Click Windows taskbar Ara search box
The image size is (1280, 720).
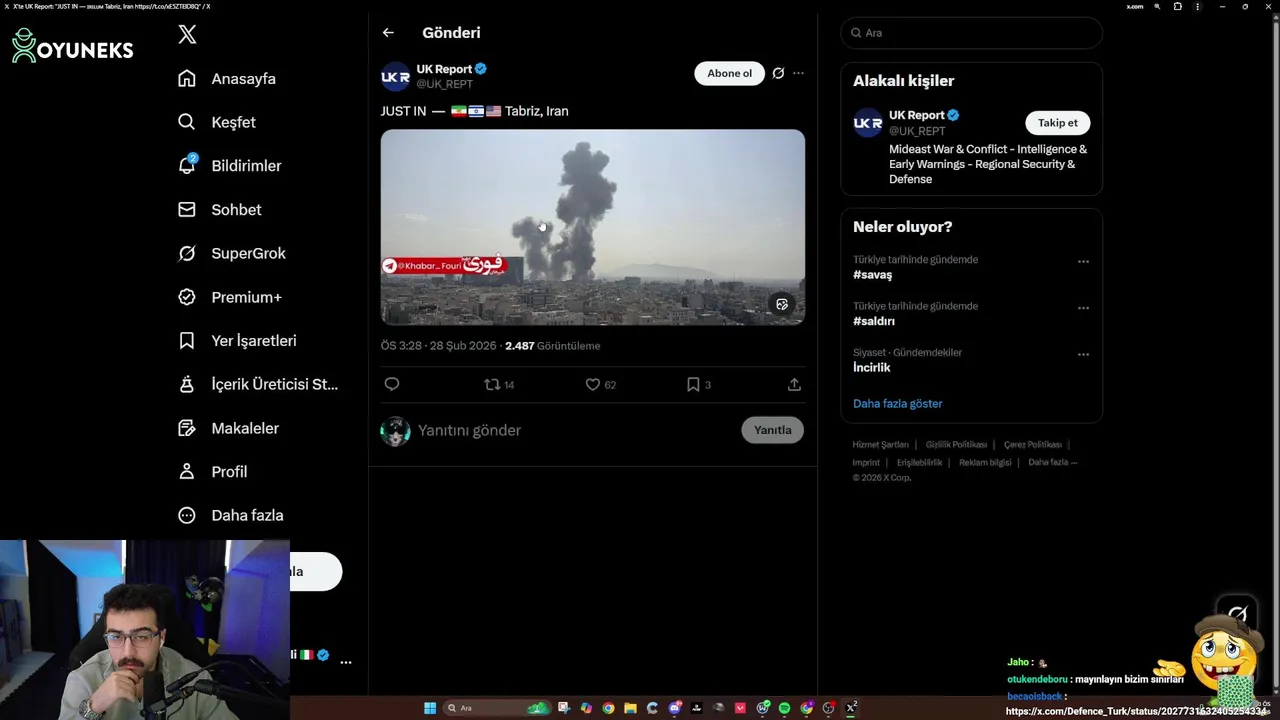(497, 708)
